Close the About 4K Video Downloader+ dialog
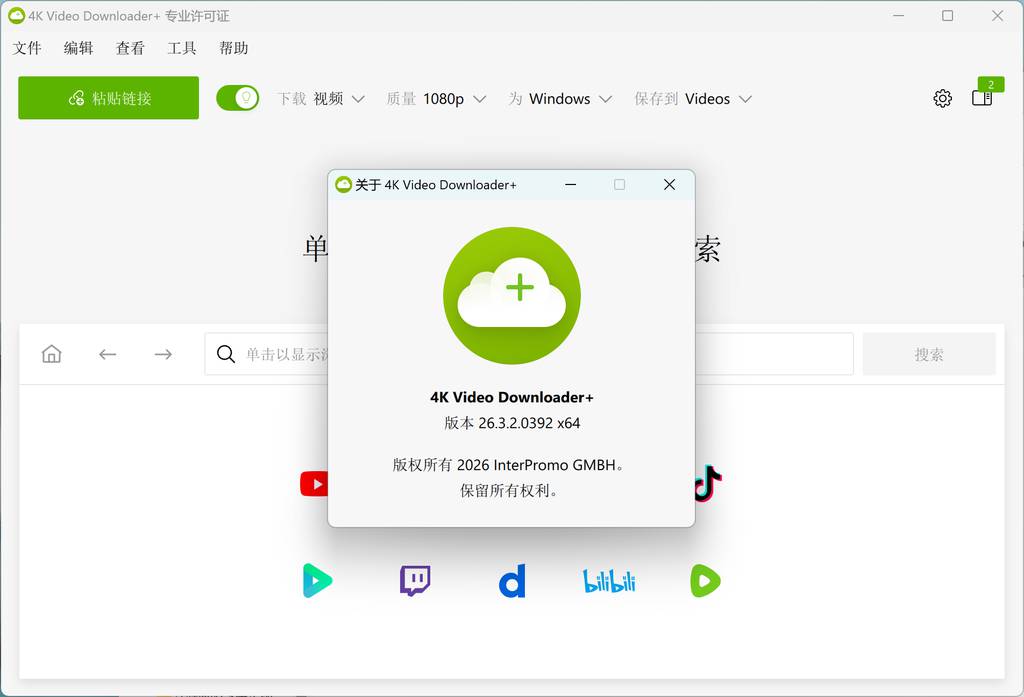 tap(669, 185)
